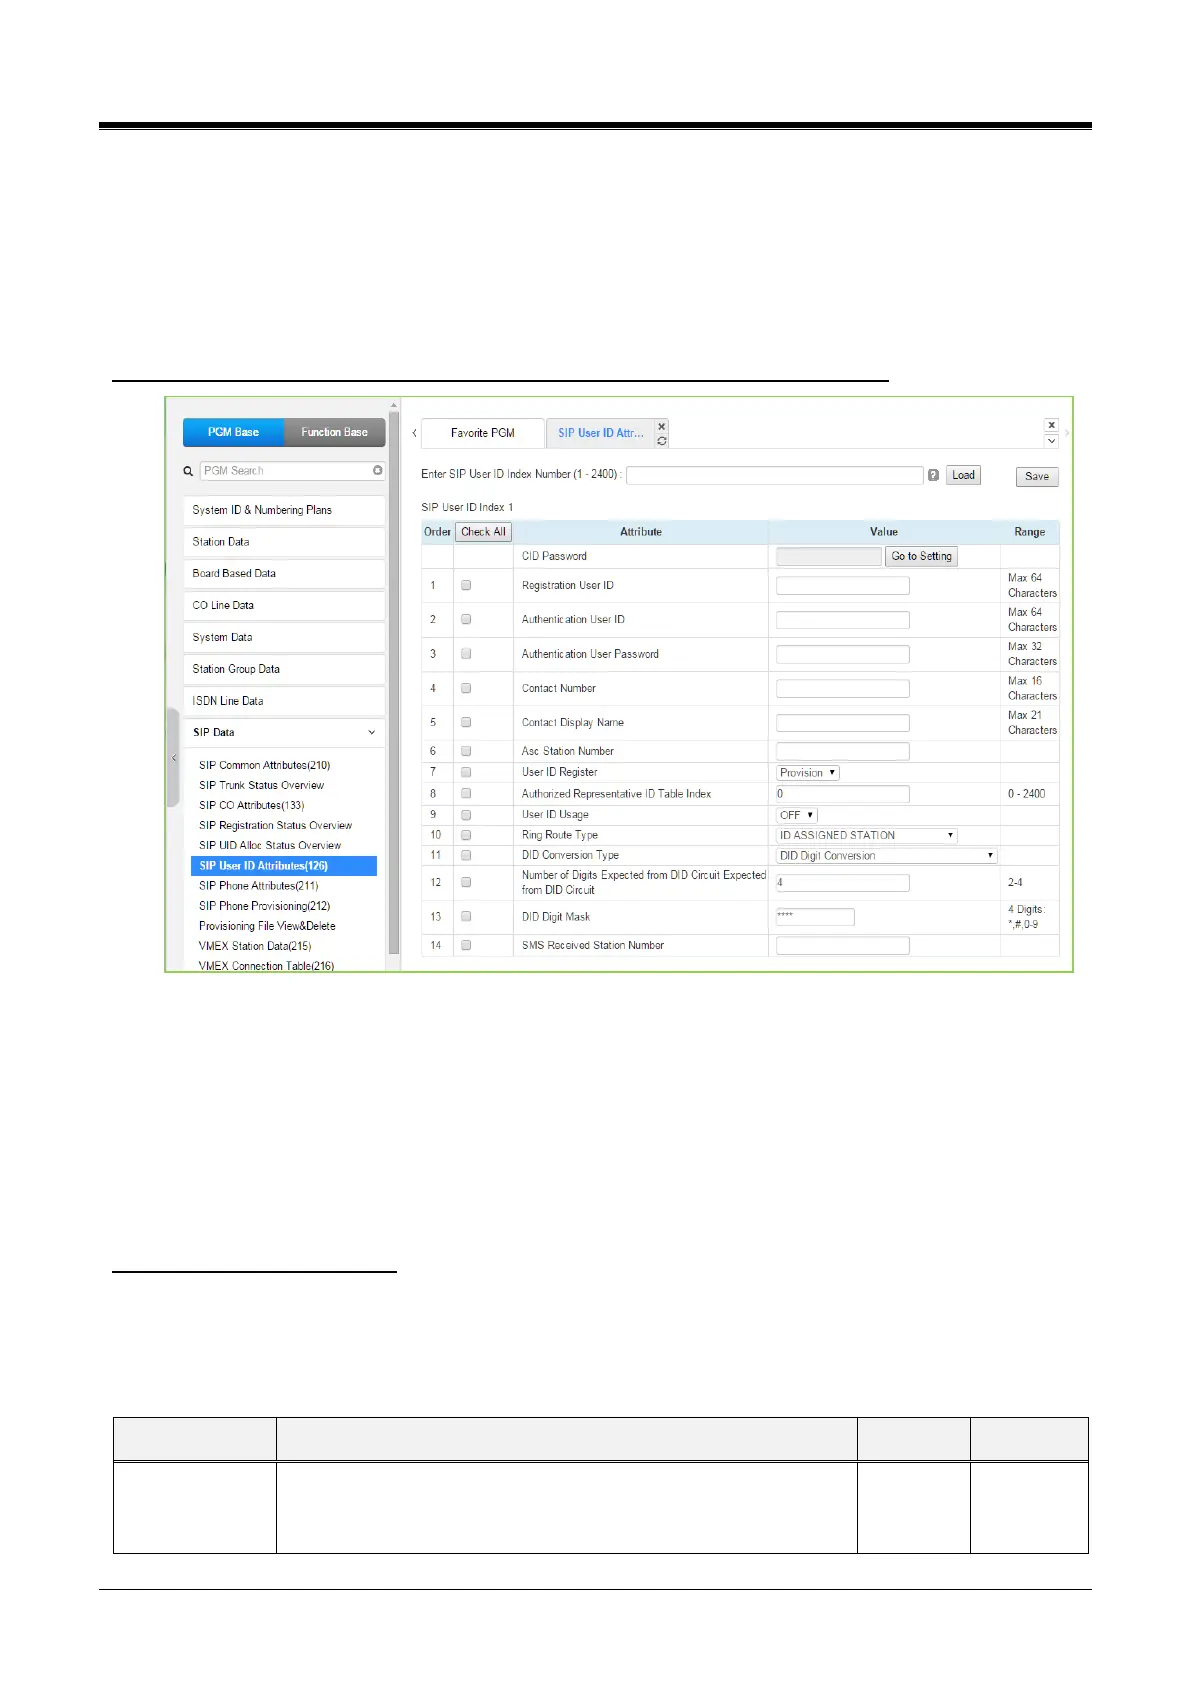Tick the Registration User ID checkbox

click(x=466, y=586)
